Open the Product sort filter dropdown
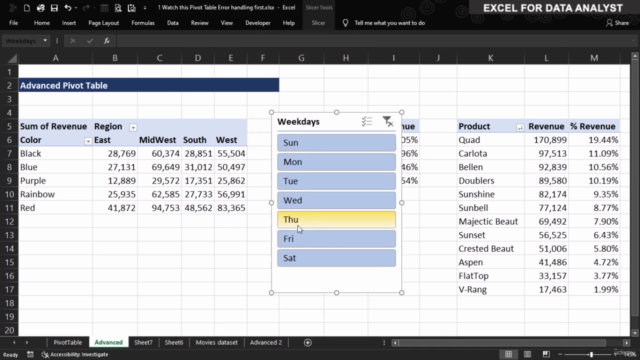The width and height of the screenshot is (640, 360). coord(520,127)
